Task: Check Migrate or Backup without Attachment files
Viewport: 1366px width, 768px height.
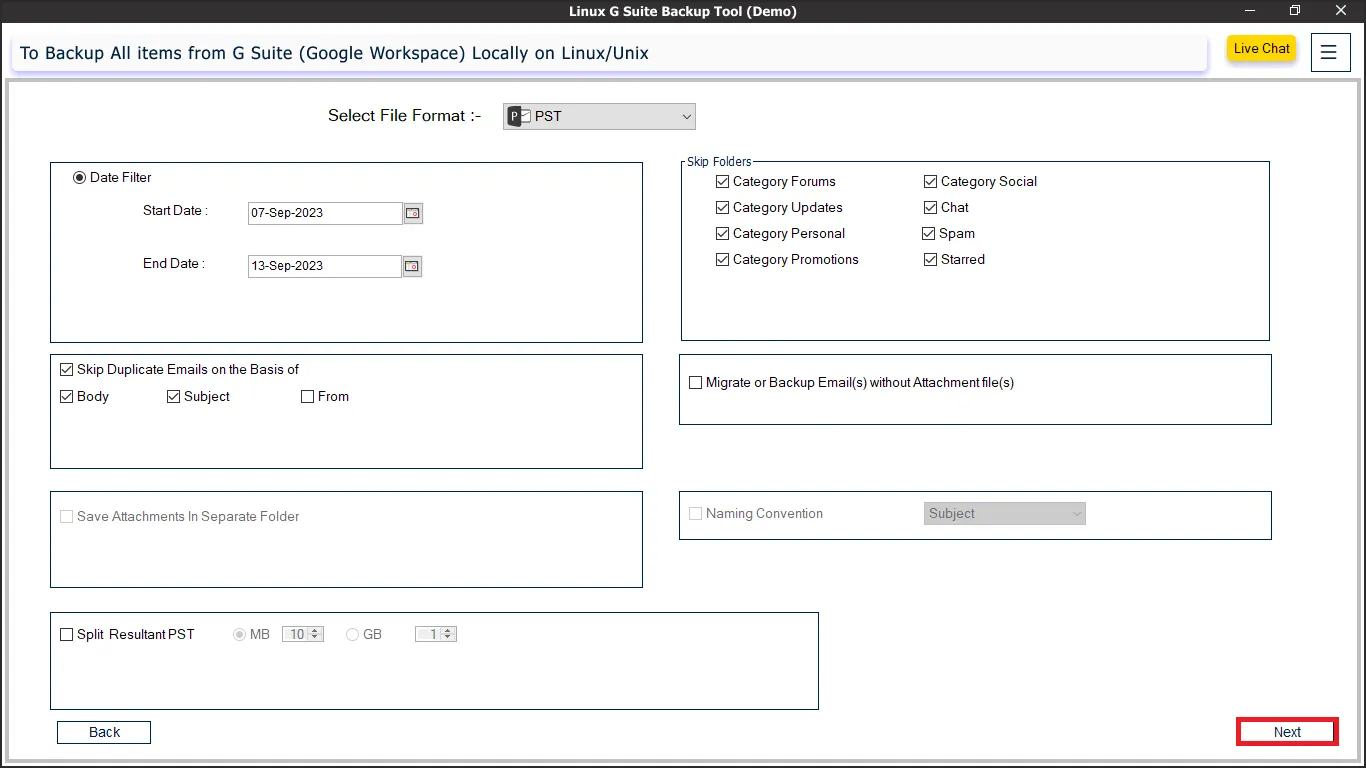Action: (696, 383)
